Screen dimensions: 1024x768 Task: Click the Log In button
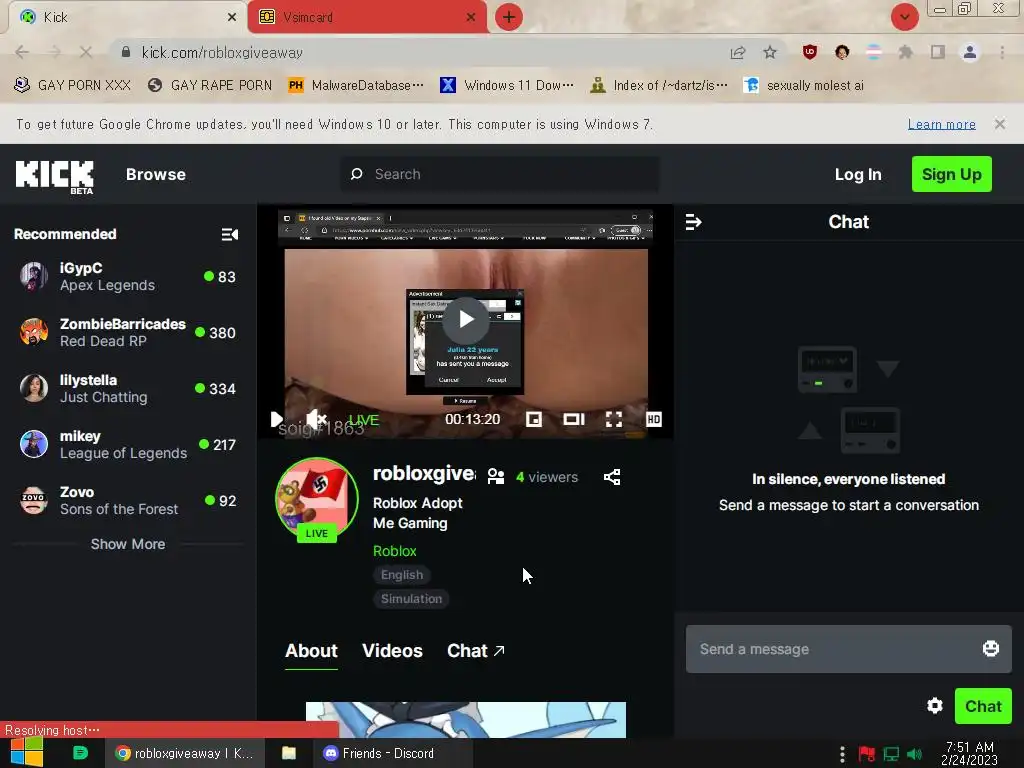coord(857,174)
